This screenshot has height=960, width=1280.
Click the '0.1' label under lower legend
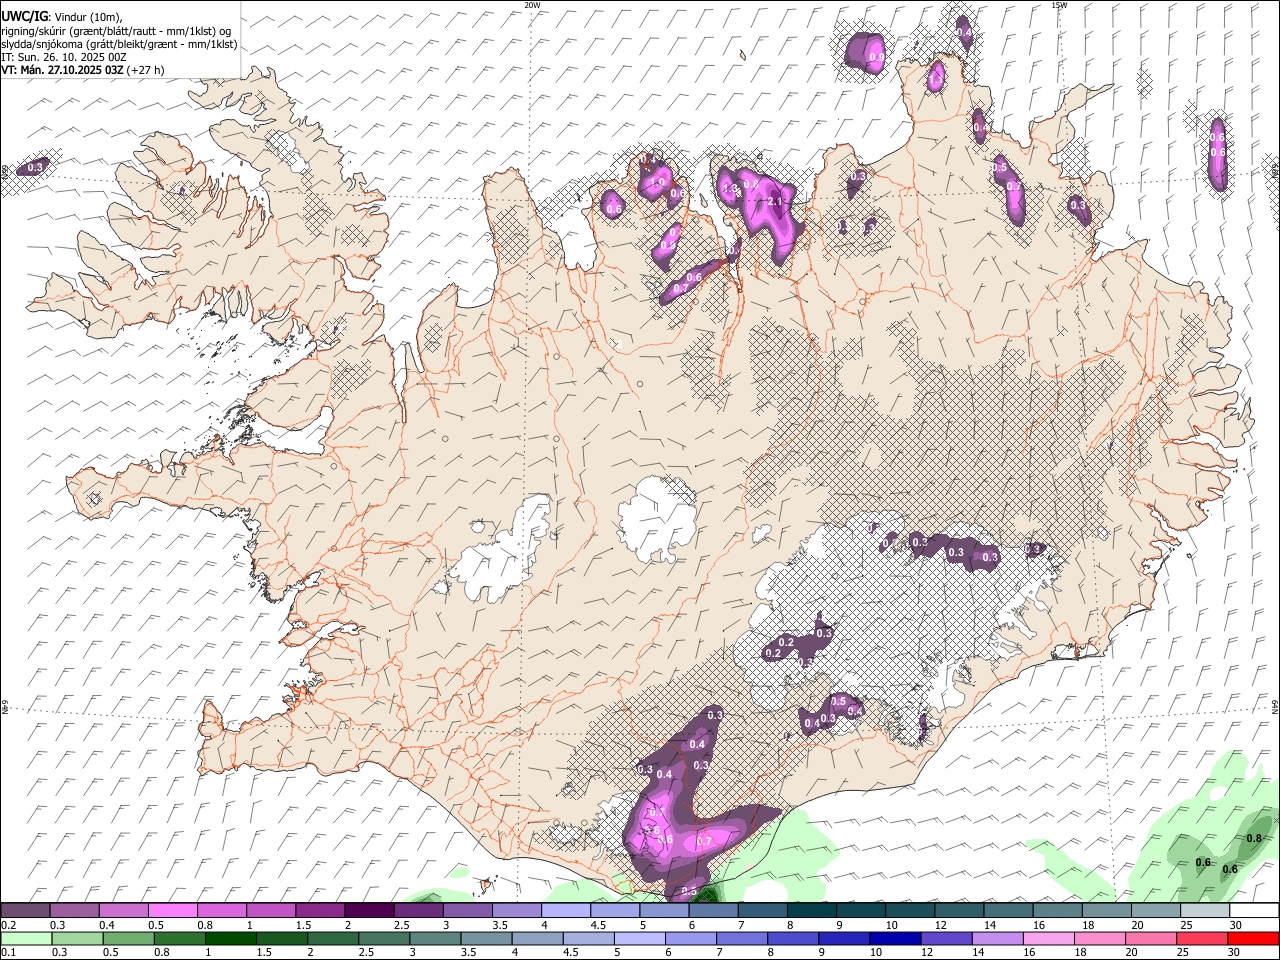[9, 952]
